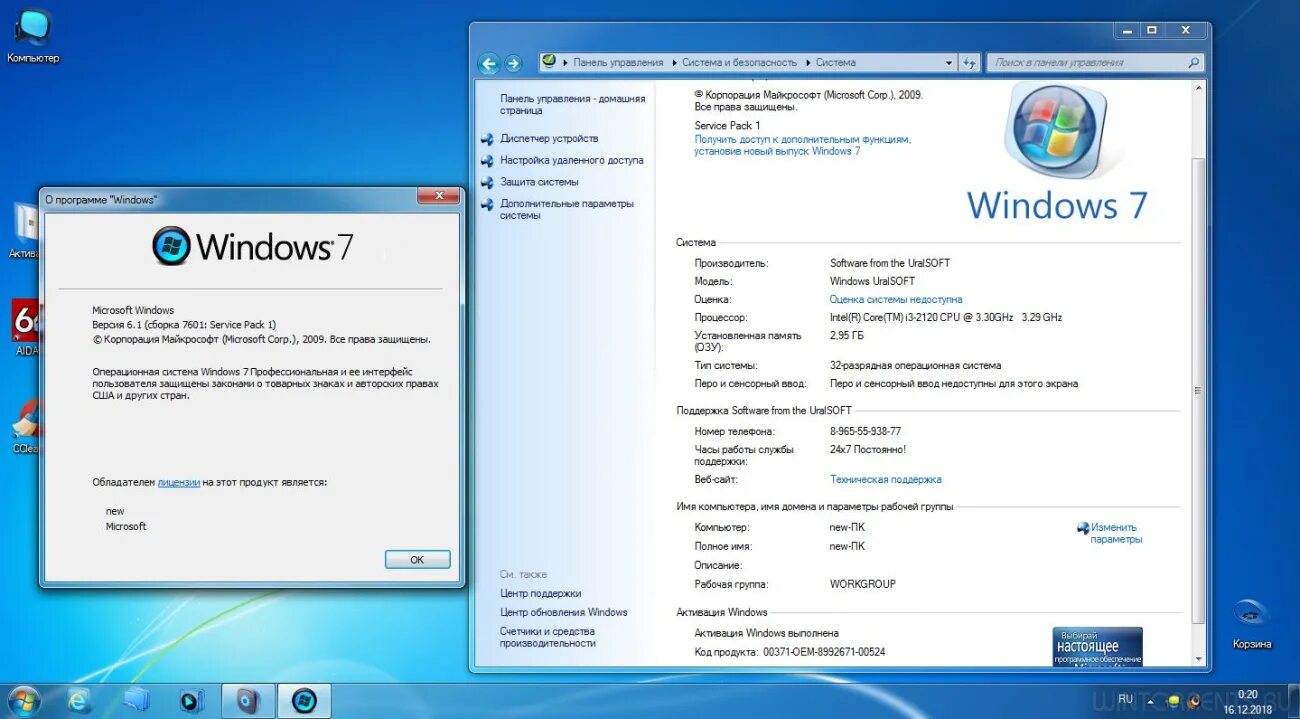1300x719 pixels.
Task: Show hidden tray icons arrow
Action: click(x=1149, y=701)
